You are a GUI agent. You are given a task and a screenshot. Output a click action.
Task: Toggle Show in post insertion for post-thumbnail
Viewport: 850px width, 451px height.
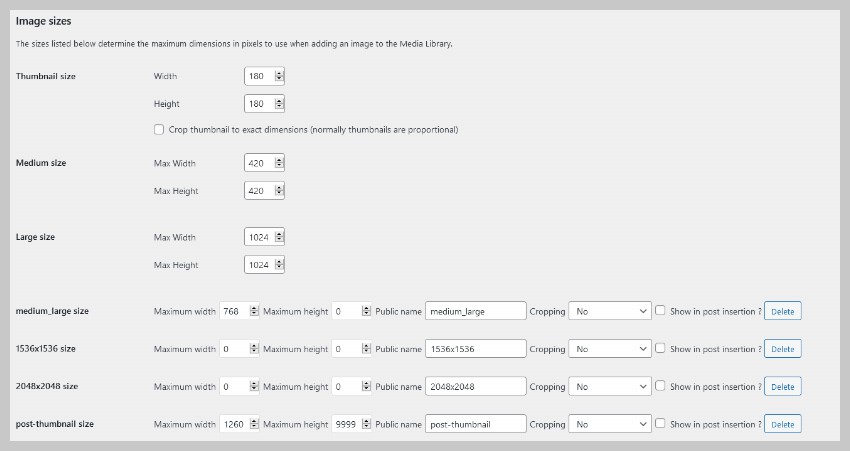click(x=660, y=423)
